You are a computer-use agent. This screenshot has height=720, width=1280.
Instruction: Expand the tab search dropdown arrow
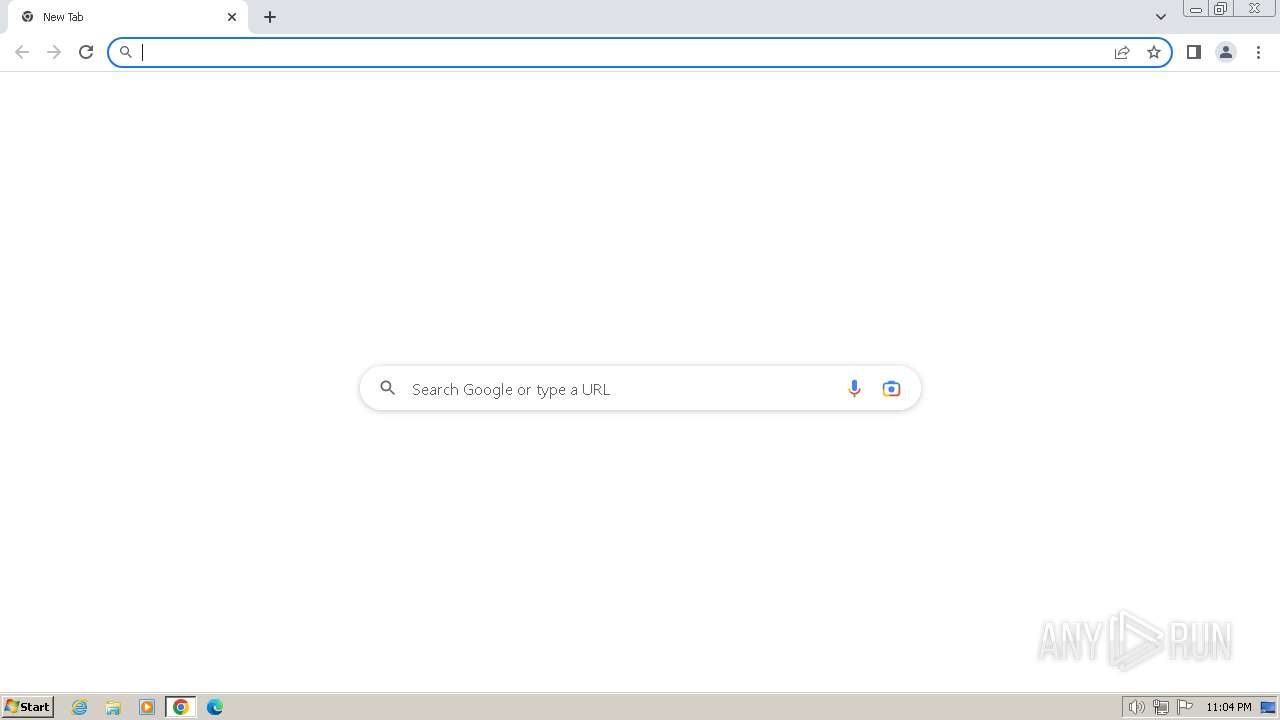pyautogui.click(x=1161, y=17)
